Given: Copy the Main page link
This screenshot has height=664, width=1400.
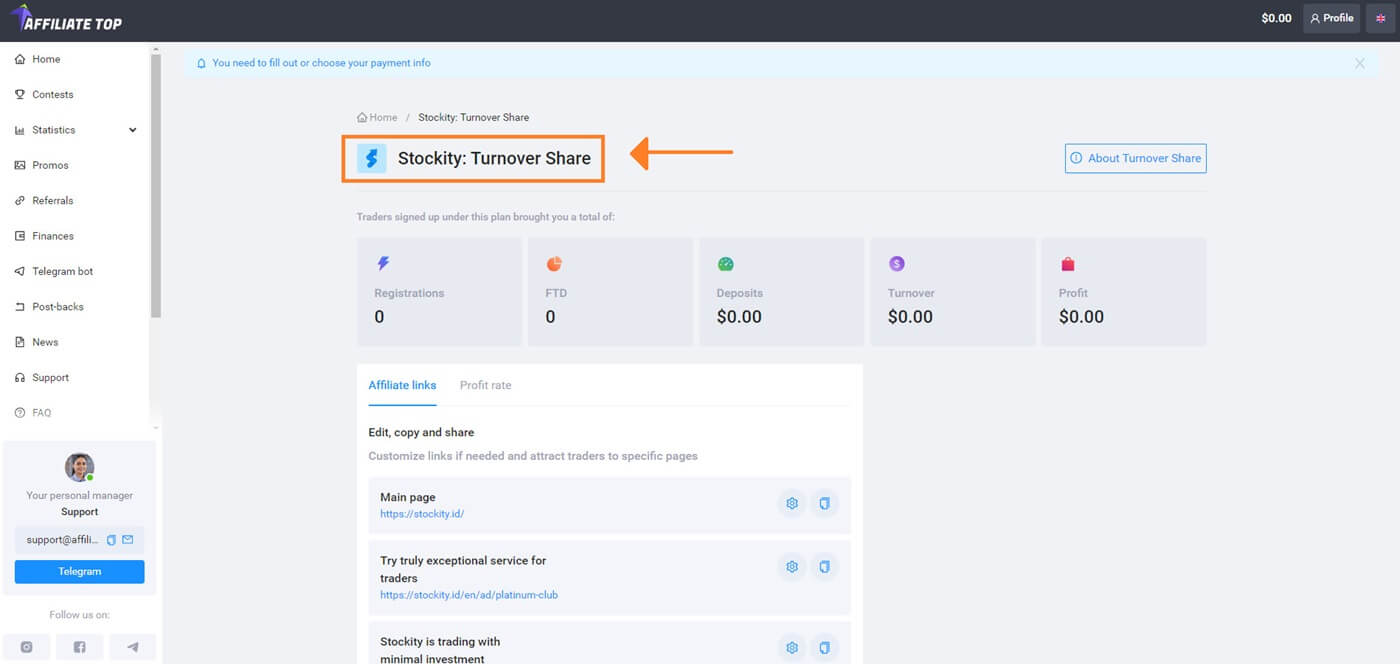Looking at the screenshot, I should [x=824, y=503].
